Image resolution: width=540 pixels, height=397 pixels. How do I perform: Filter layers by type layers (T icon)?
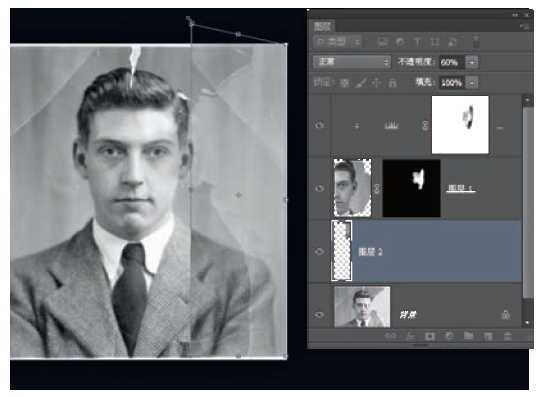tap(418, 42)
